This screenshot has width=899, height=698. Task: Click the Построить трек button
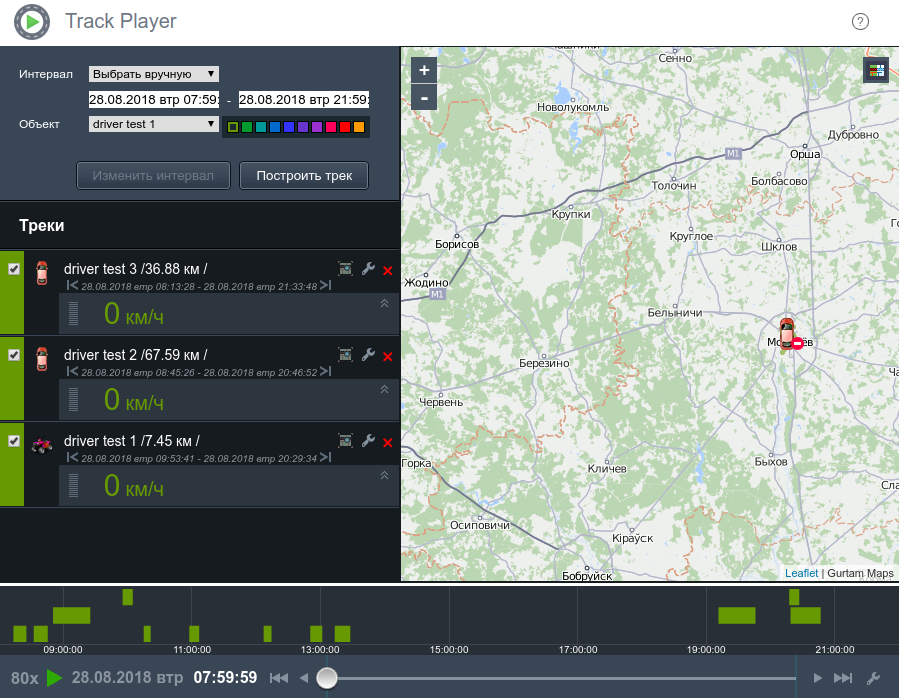pos(304,176)
